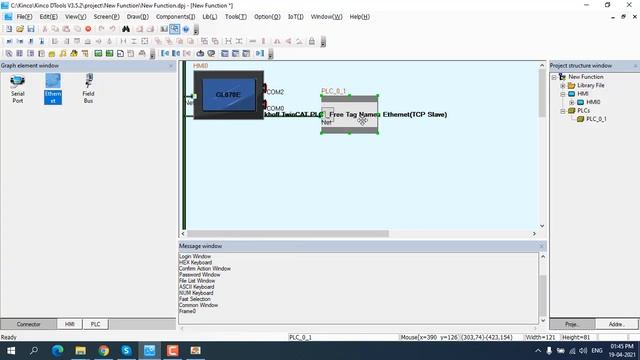Click Message window scroll up arrow
640x360 pixels.
tap(543, 256)
